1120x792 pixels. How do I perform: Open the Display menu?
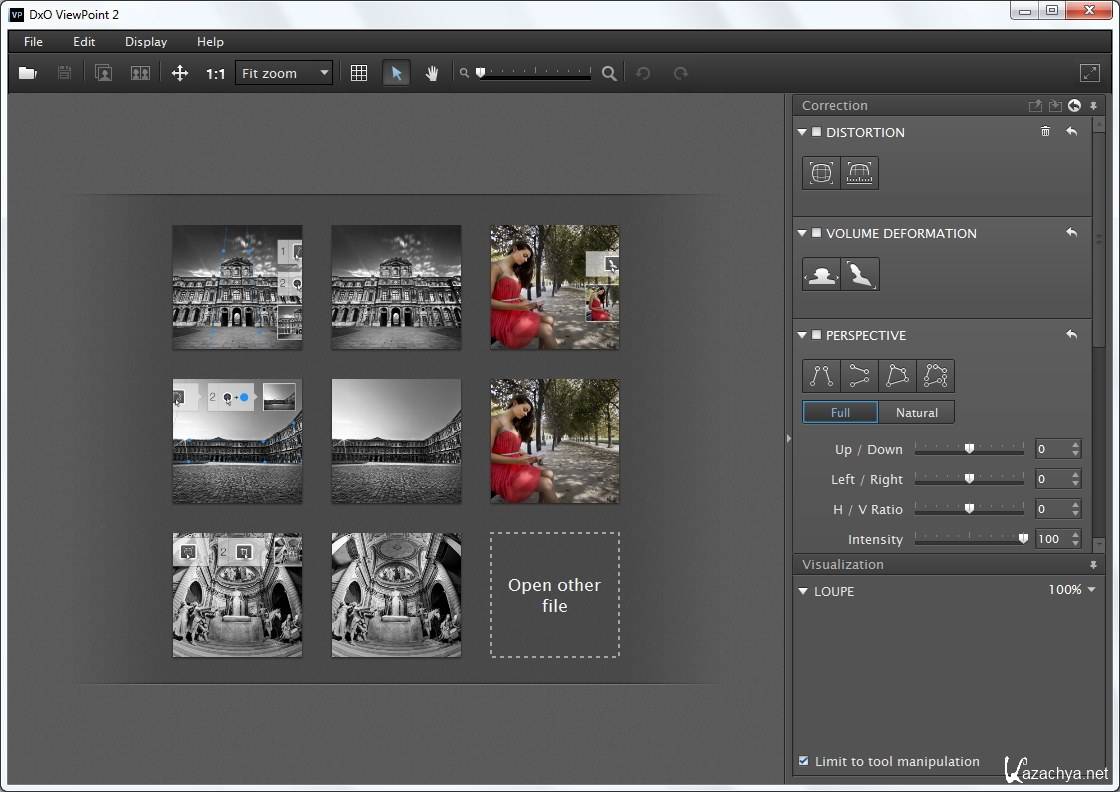click(x=146, y=42)
